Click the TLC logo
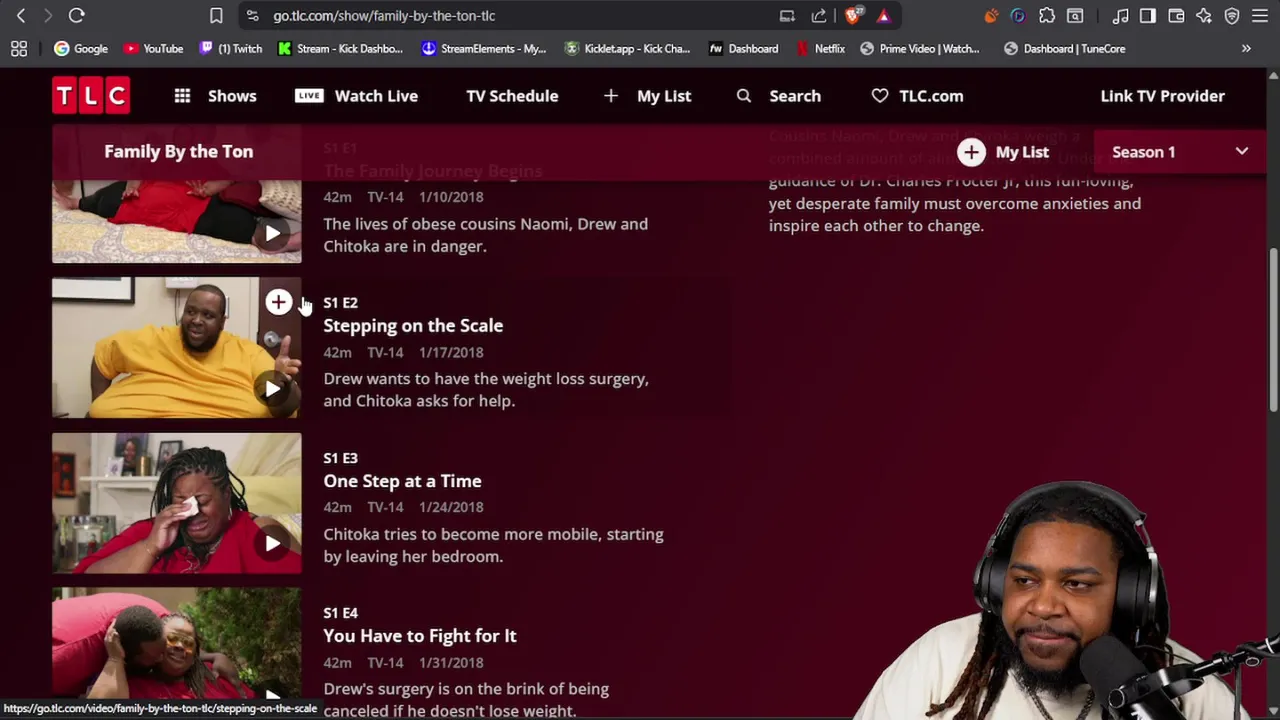Viewport: 1280px width, 720px height. 91,96
